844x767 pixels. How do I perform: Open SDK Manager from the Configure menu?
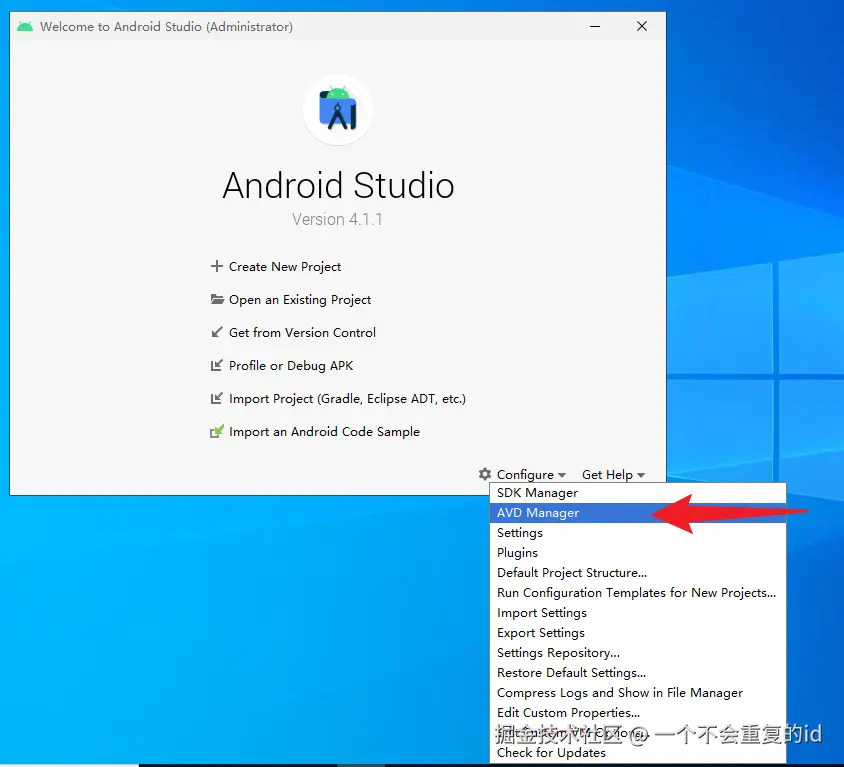point(638,492)
